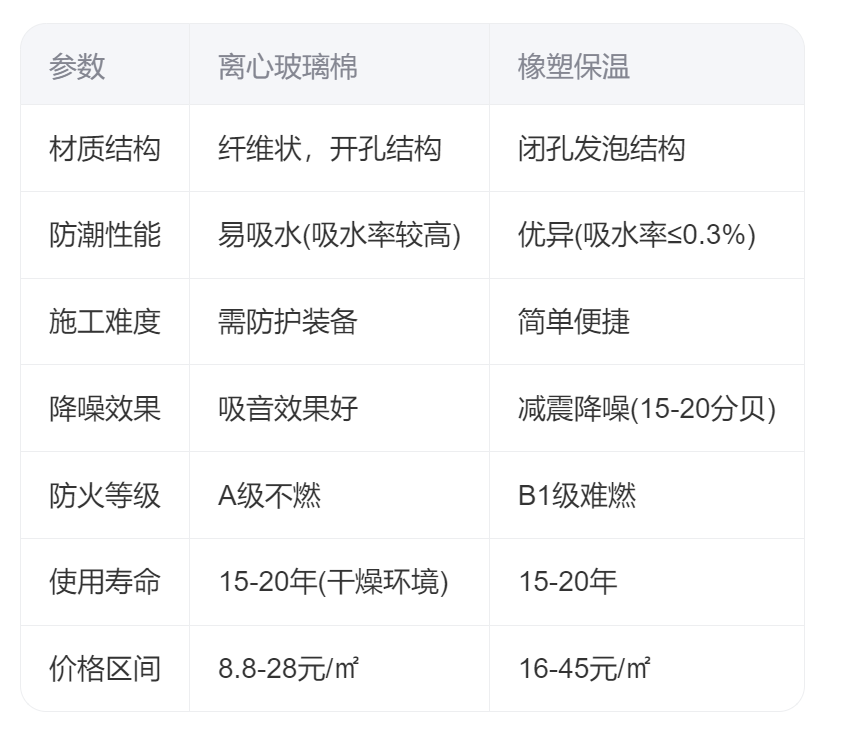Select the 离心玻璃棉 column header

coord(288,66)
